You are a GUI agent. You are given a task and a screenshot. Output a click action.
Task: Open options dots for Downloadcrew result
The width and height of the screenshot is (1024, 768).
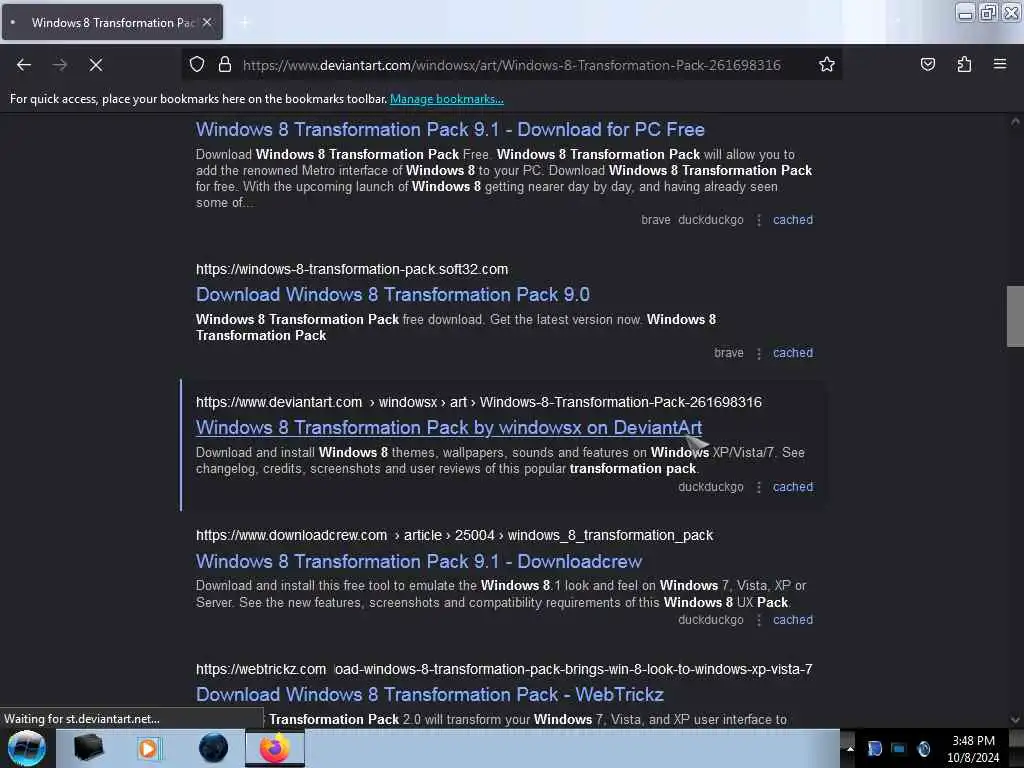(758, 620)
